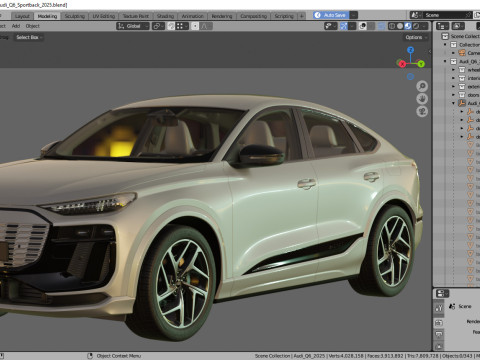Open the View Layer properties tab

tap(439, 346)
